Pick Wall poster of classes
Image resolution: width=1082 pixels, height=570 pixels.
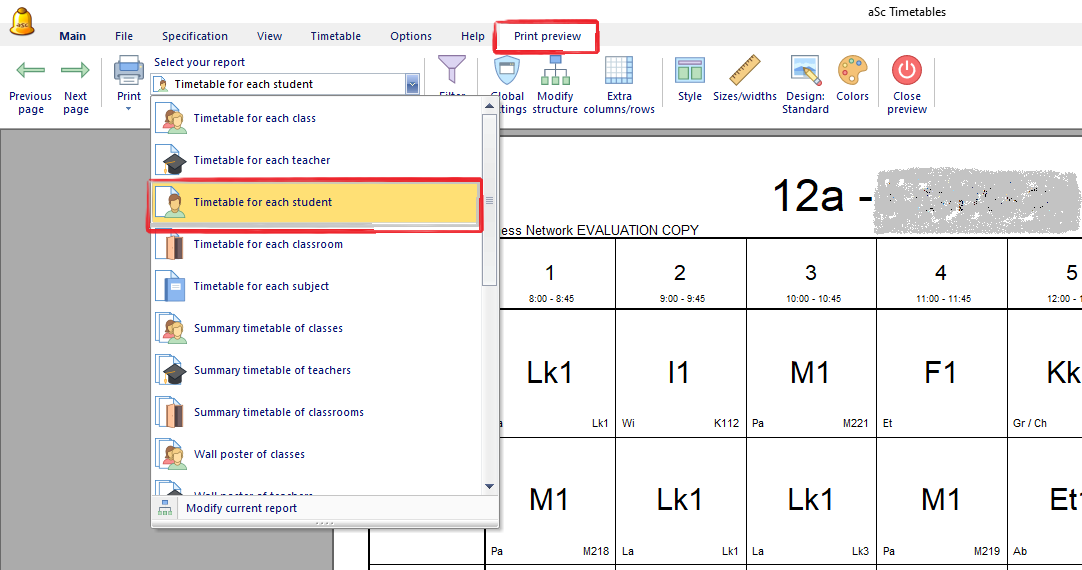(249, 454)
